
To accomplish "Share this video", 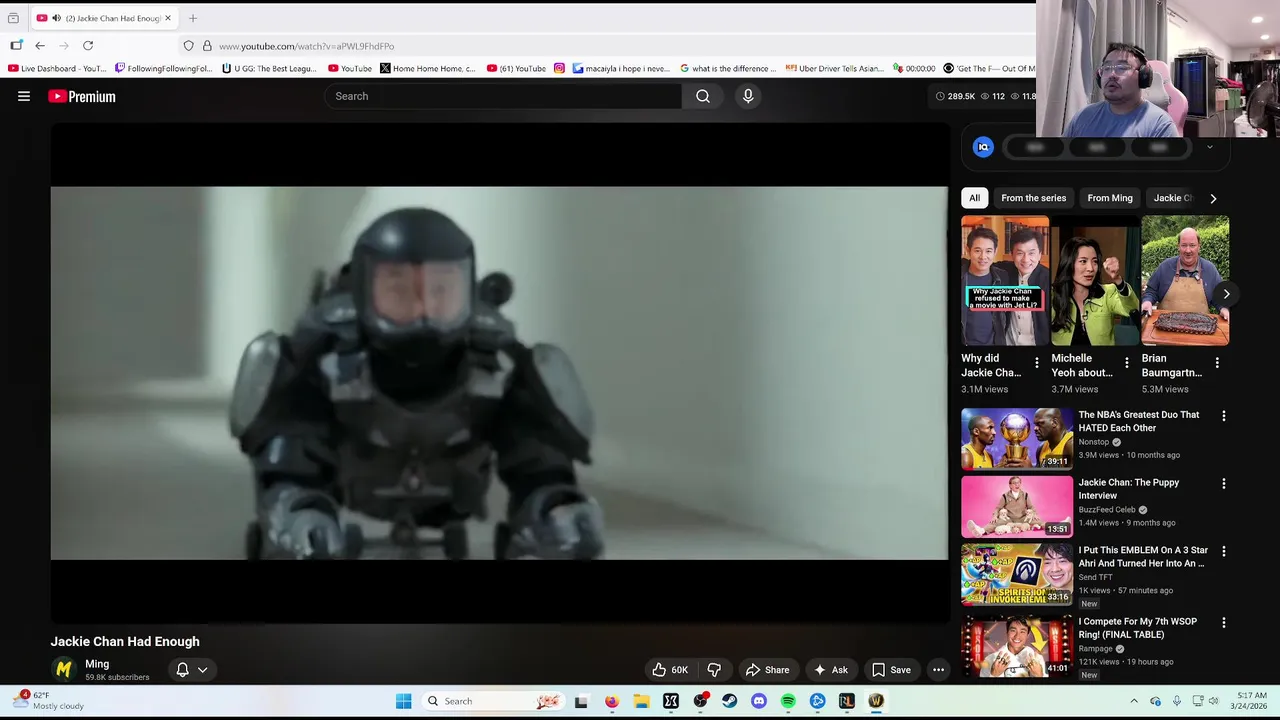I will pyautogui.click(x=768, y=670).
